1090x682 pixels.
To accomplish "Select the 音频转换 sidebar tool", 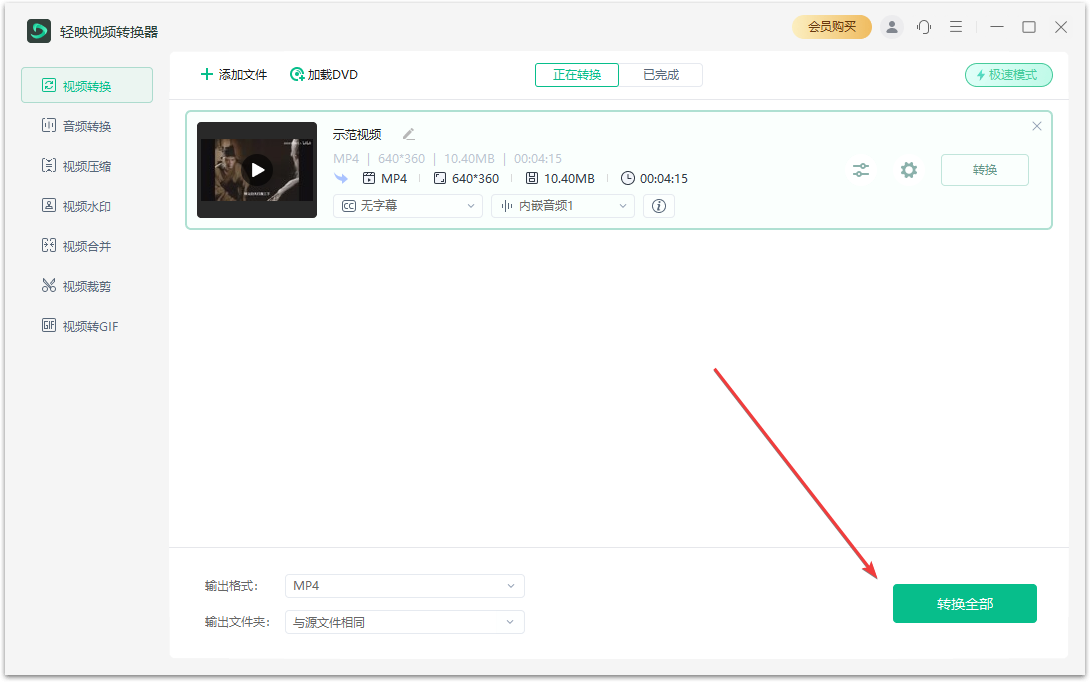I will [x=88, y=125].
